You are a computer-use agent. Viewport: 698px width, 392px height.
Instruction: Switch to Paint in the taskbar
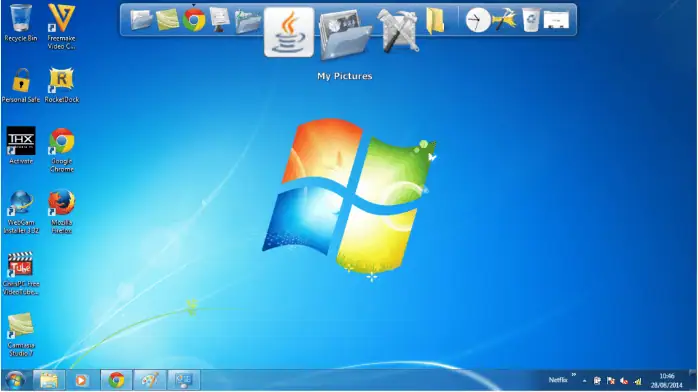pyautogui.click(x=150, y=380)
